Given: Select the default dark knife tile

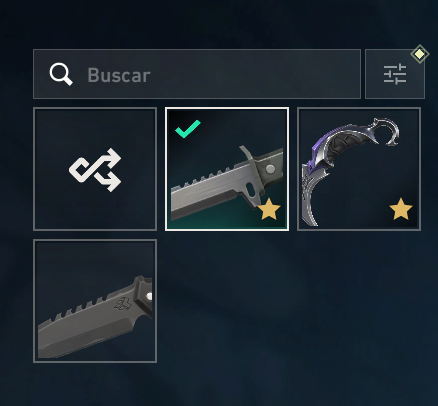Looking at the screenshot, I should coord(95,301).
